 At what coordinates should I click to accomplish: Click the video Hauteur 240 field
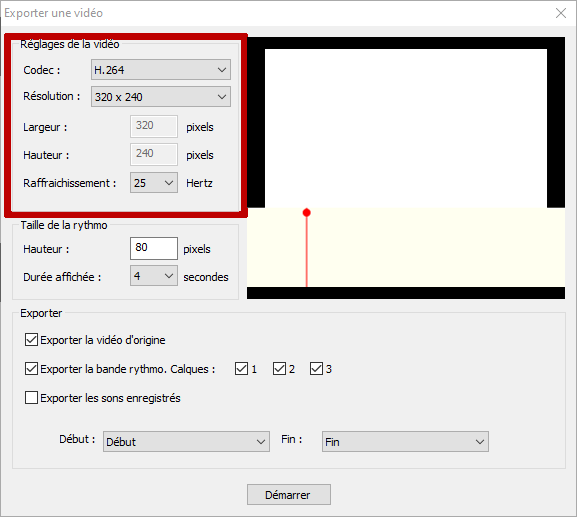point(154,154)
